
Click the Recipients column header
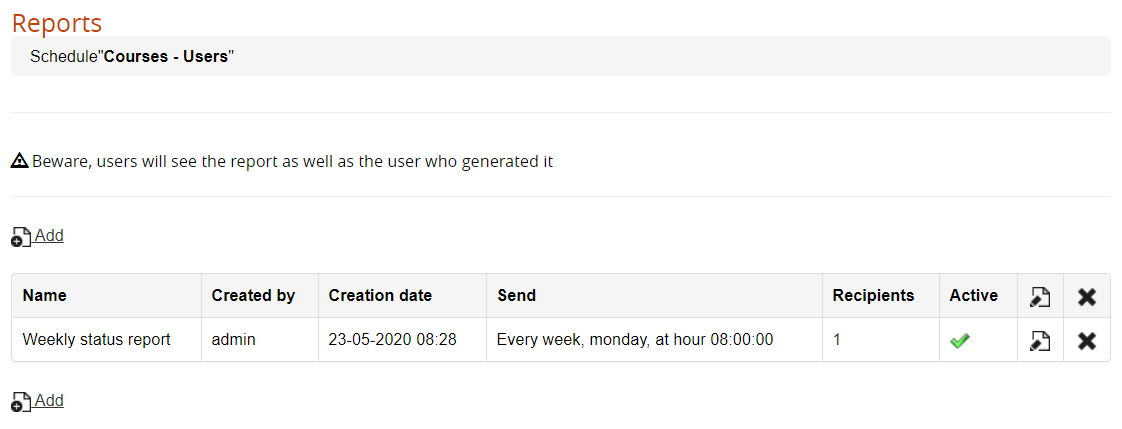[873, 295]
